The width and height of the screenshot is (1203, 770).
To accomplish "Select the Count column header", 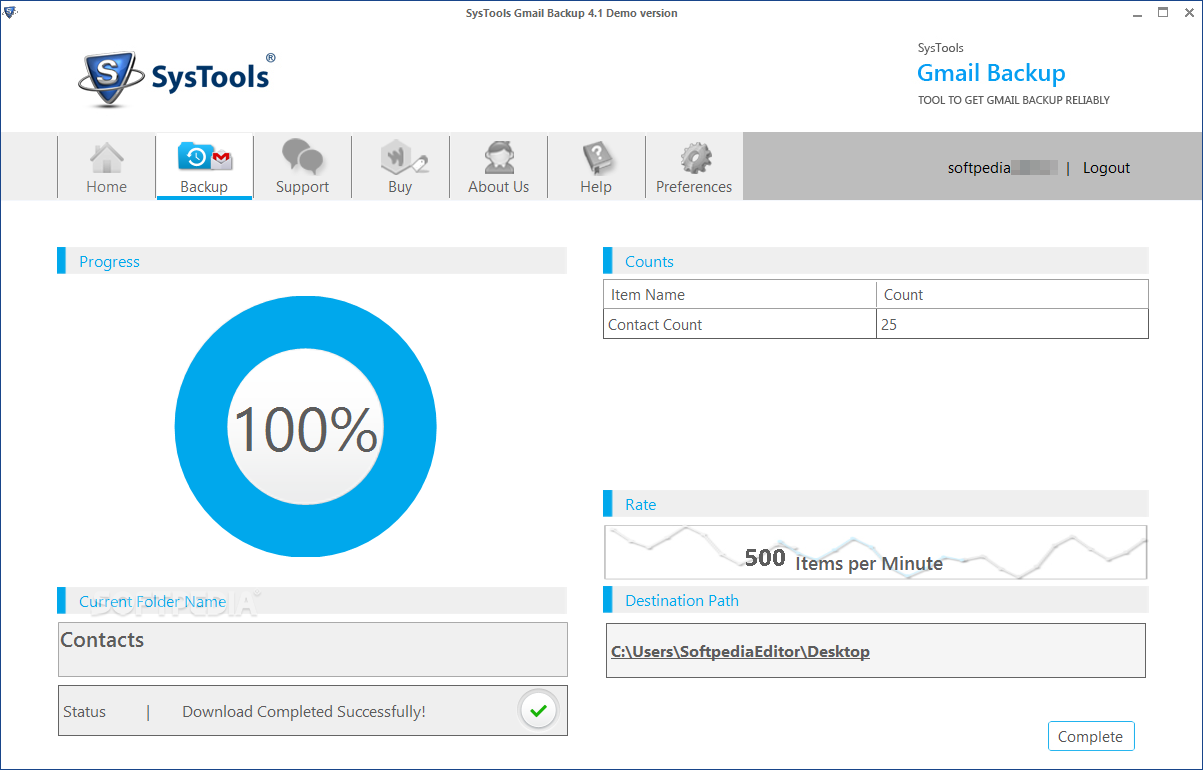I will (1012, 295).
